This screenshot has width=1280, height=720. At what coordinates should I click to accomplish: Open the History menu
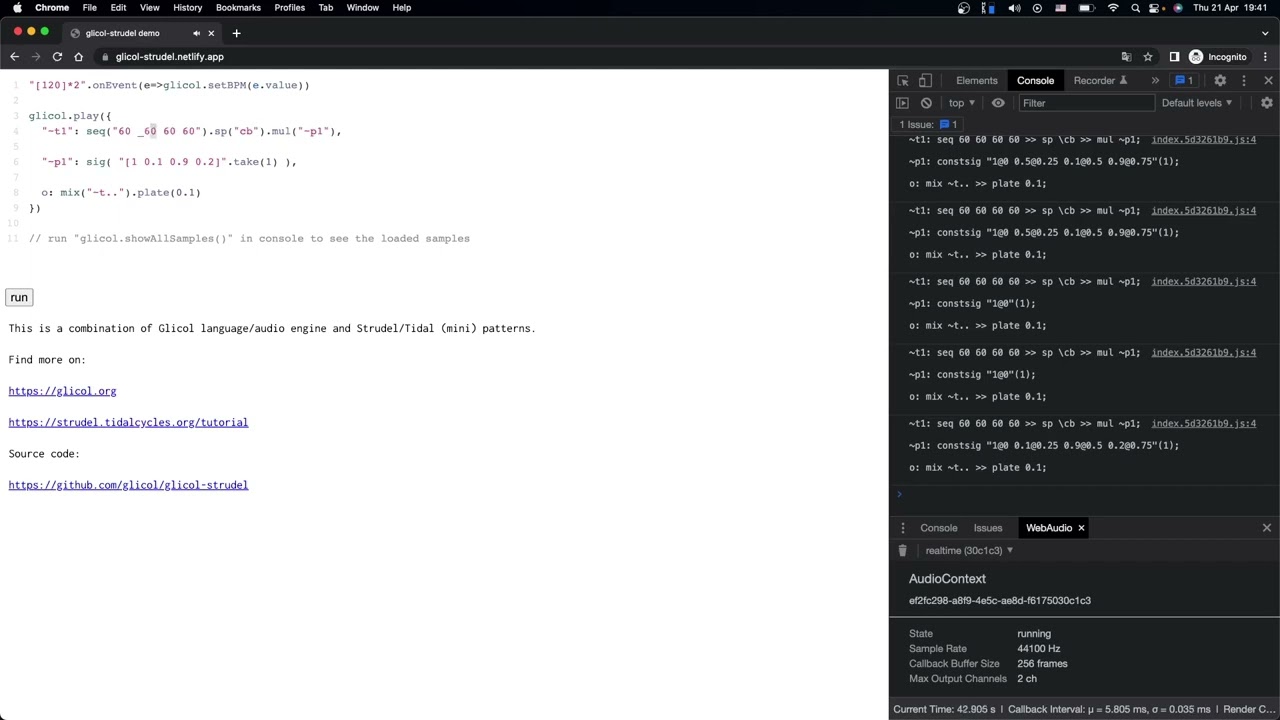point(187,8)
